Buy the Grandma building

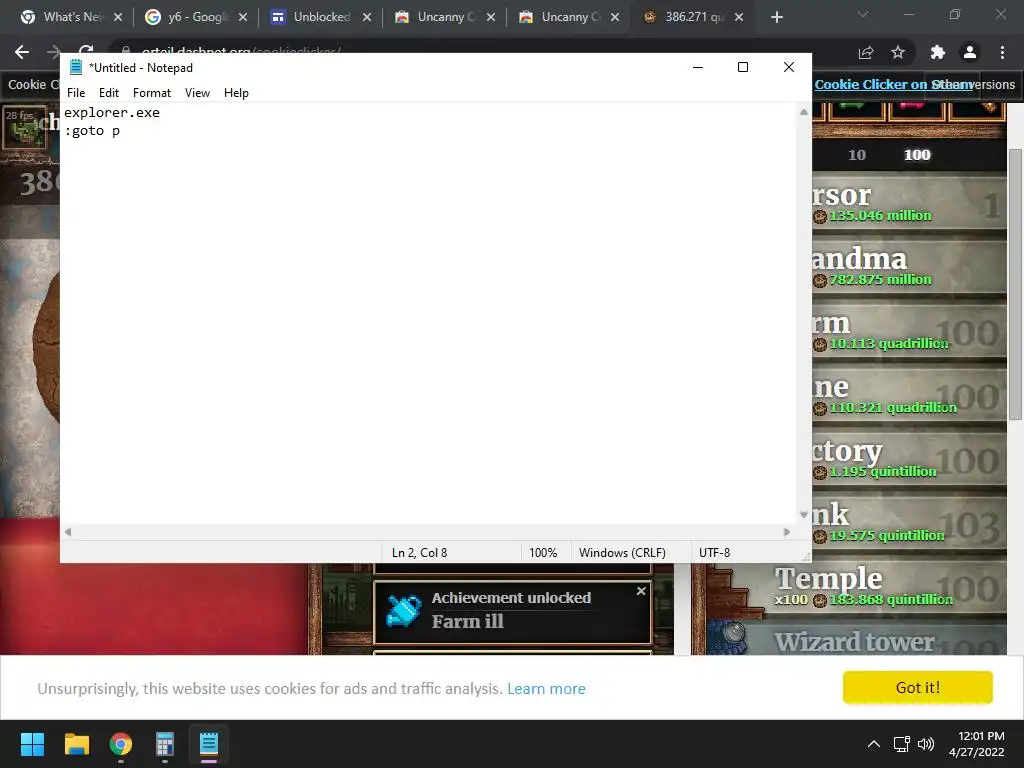pos(909,268)
